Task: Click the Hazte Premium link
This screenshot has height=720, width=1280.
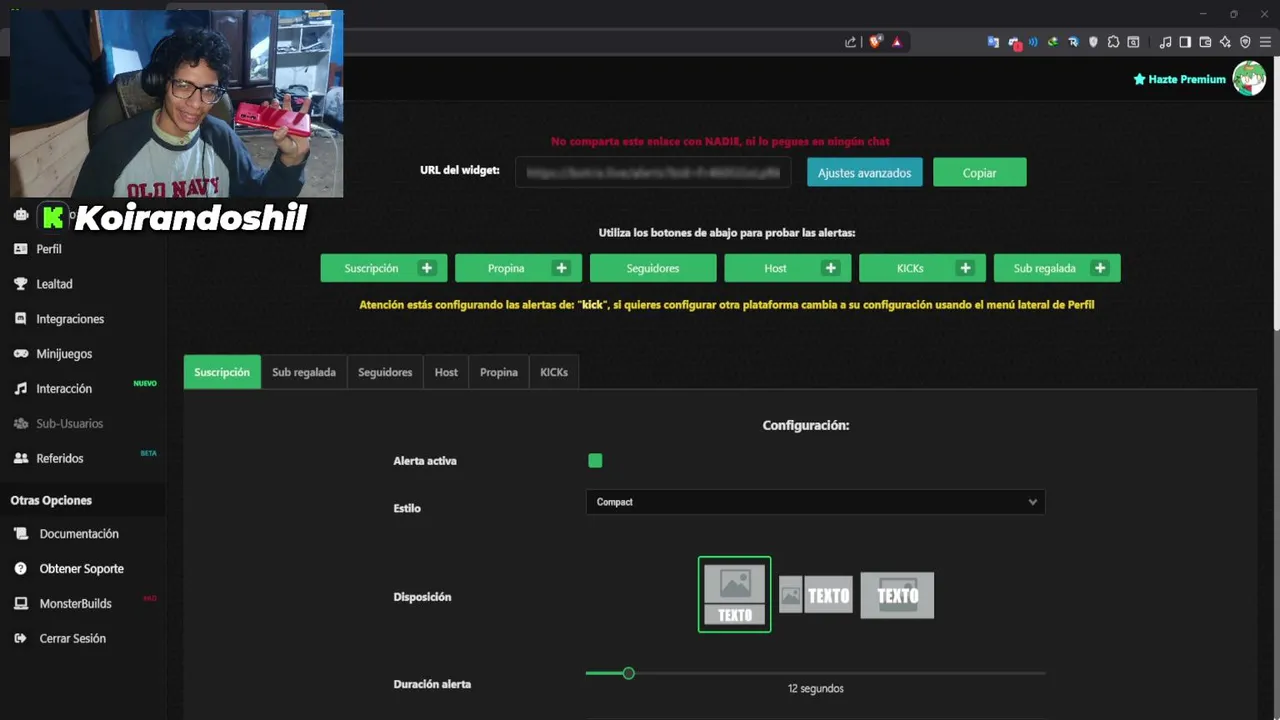Action: point(1179,79)
